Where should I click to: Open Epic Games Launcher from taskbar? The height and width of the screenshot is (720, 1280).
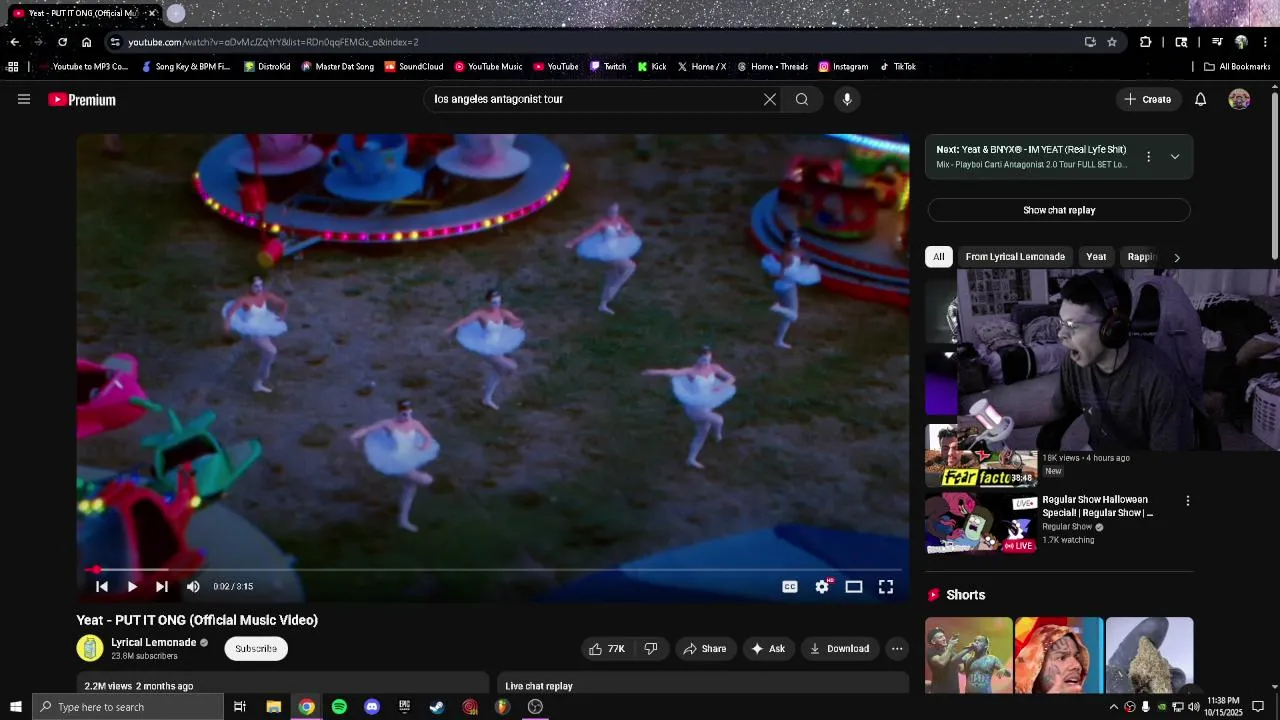(x=404, y=707)
